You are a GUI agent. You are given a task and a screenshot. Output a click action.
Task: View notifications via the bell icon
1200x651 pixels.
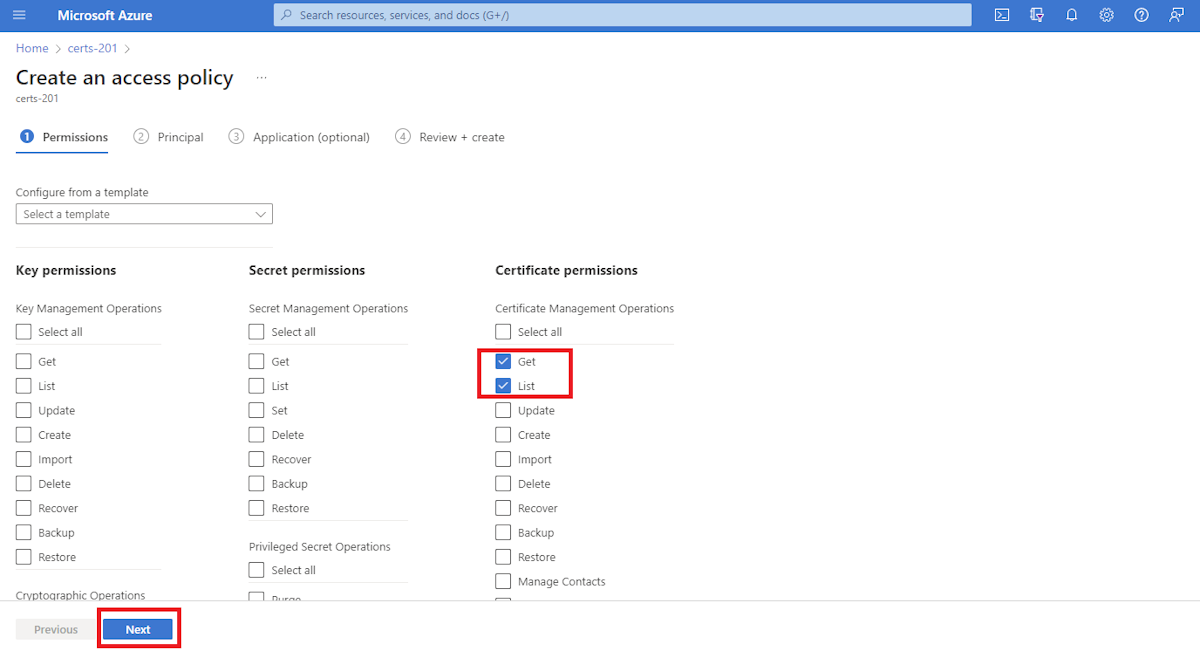click(x=1070, y=15)
